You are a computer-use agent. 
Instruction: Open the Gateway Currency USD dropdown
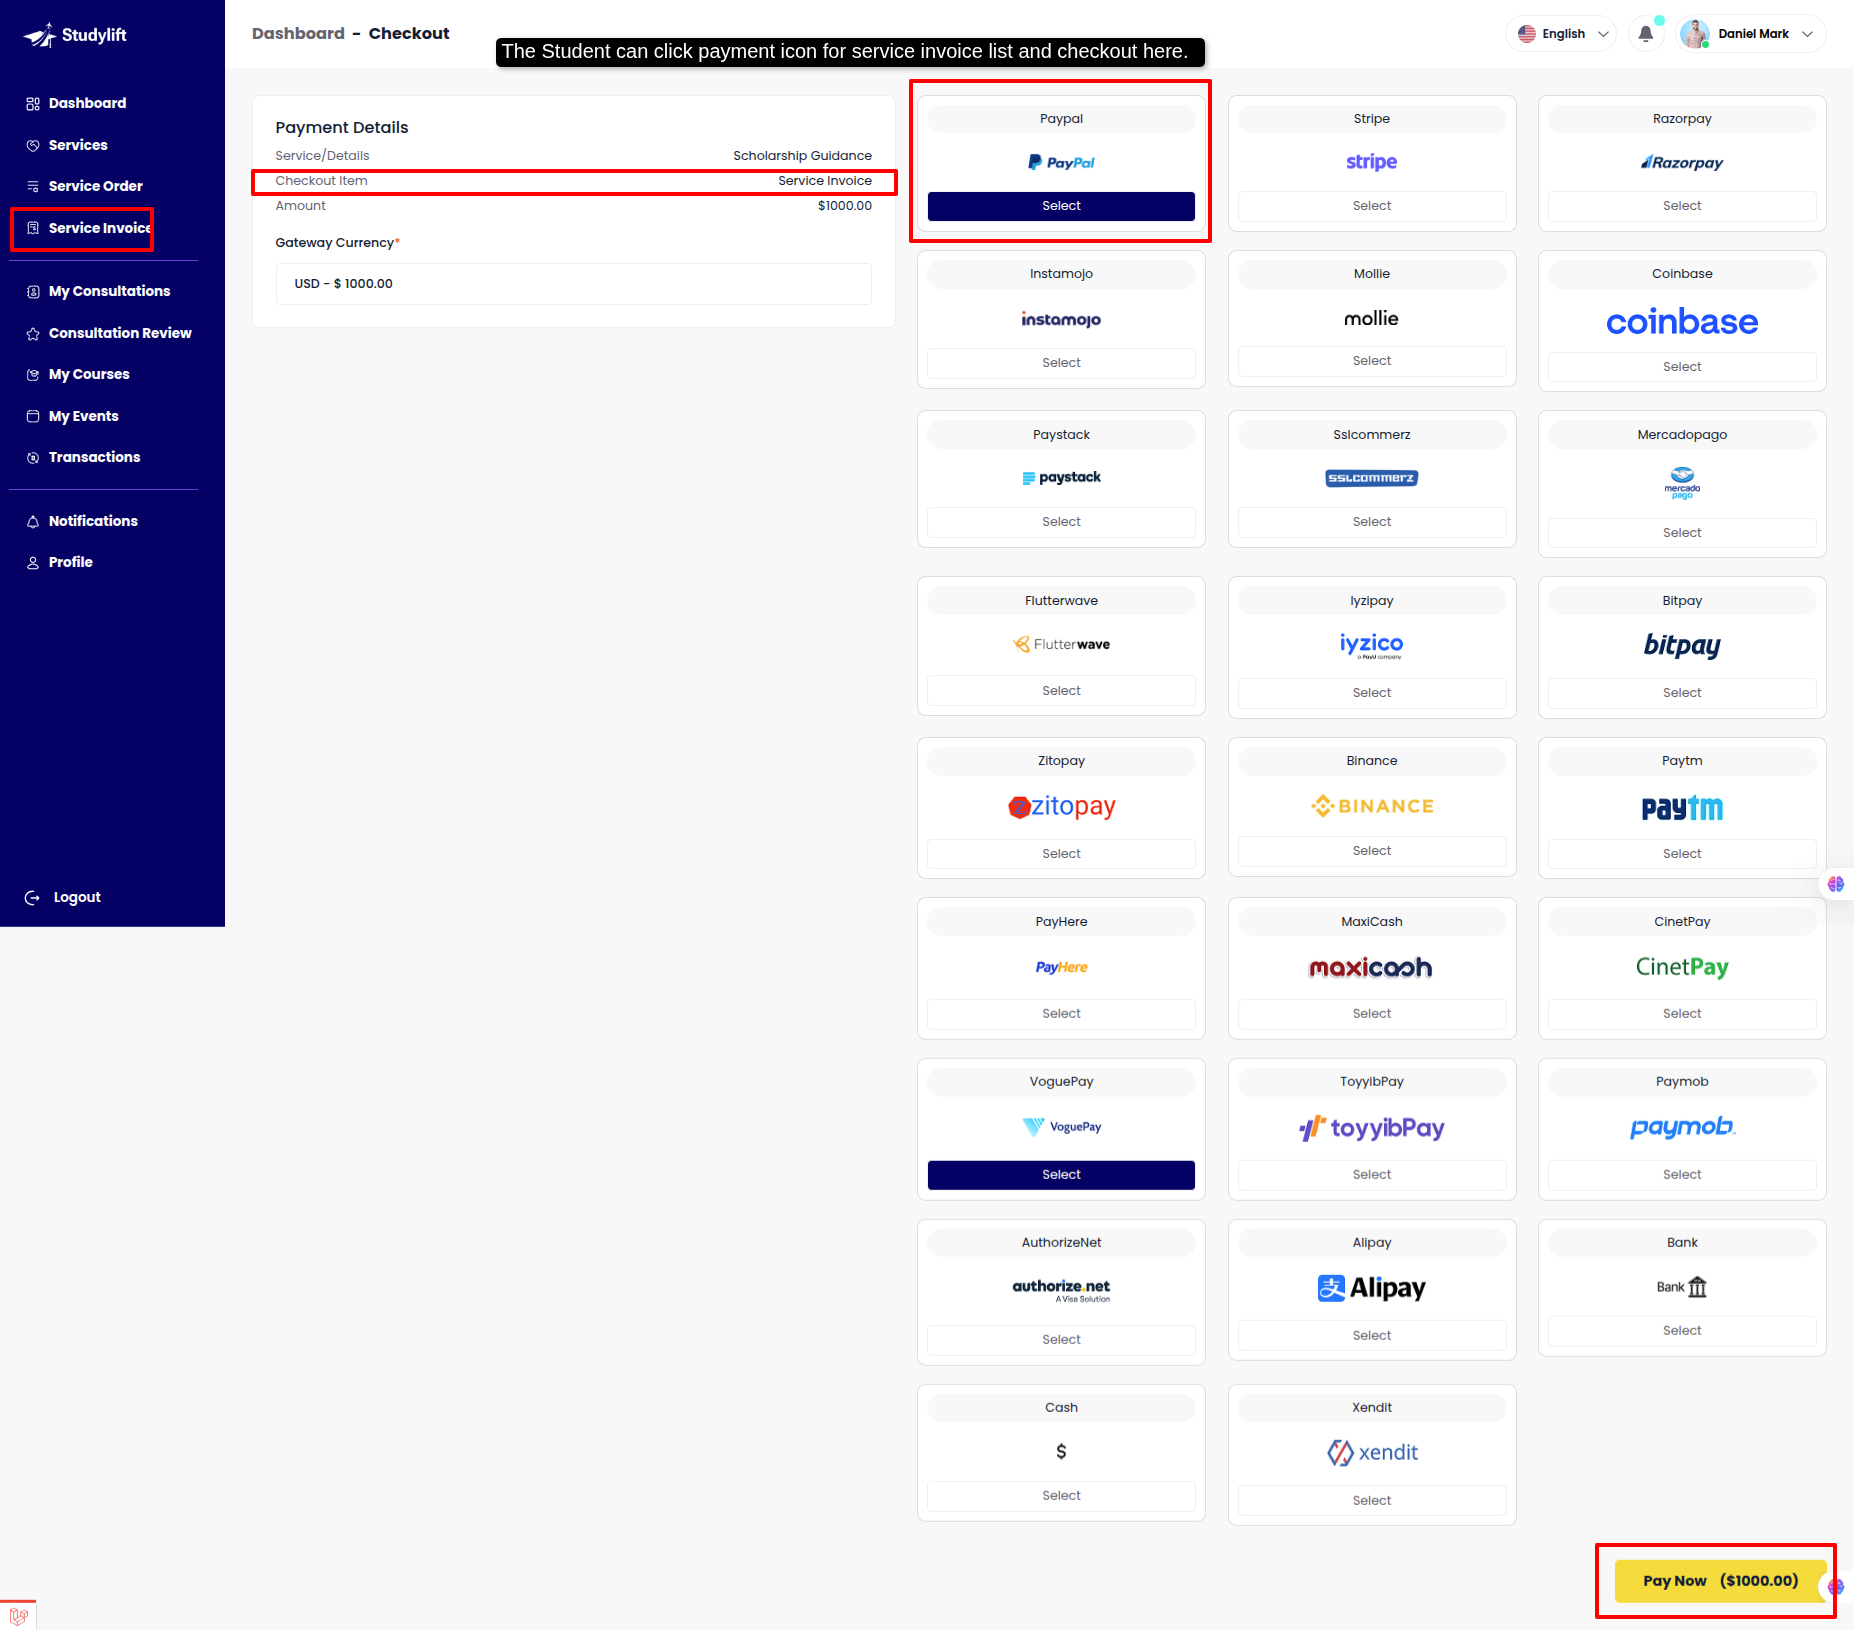click(573, 284)
